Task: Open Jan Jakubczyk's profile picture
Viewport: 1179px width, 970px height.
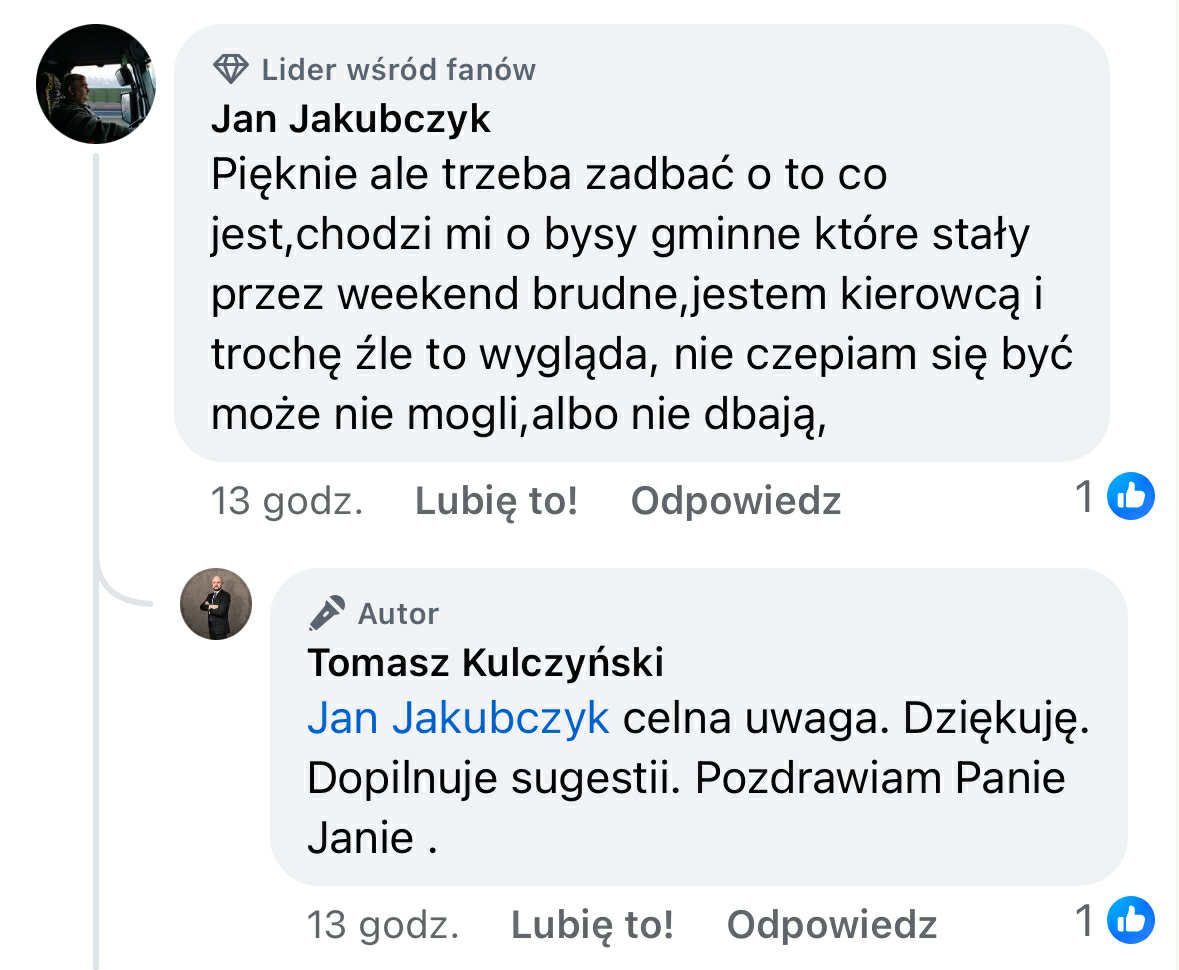Action: tap(96, 84)
